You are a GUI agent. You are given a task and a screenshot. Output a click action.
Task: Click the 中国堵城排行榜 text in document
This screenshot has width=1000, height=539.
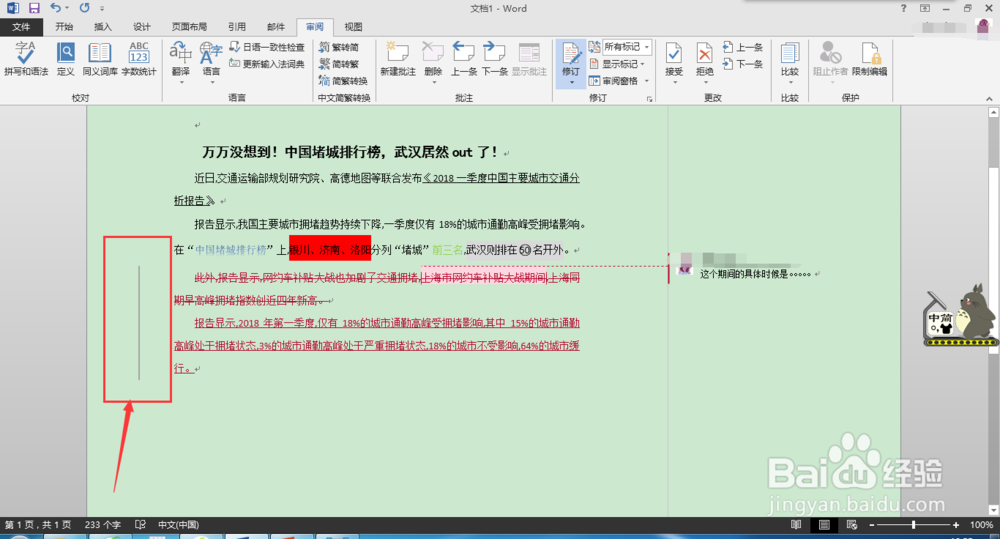[231, 250]
